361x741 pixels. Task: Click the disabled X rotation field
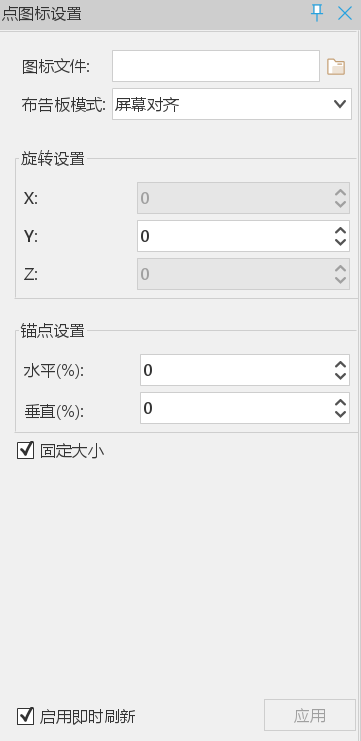(x=243, y=198)
